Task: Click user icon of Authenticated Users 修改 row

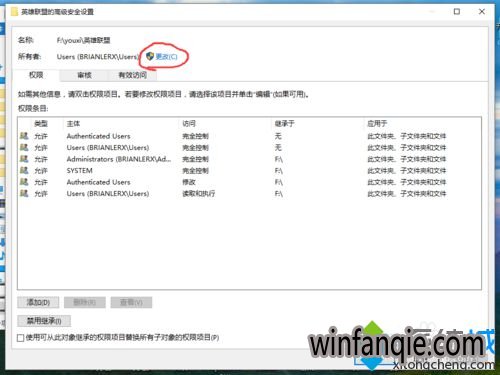Action: (24, 182)
